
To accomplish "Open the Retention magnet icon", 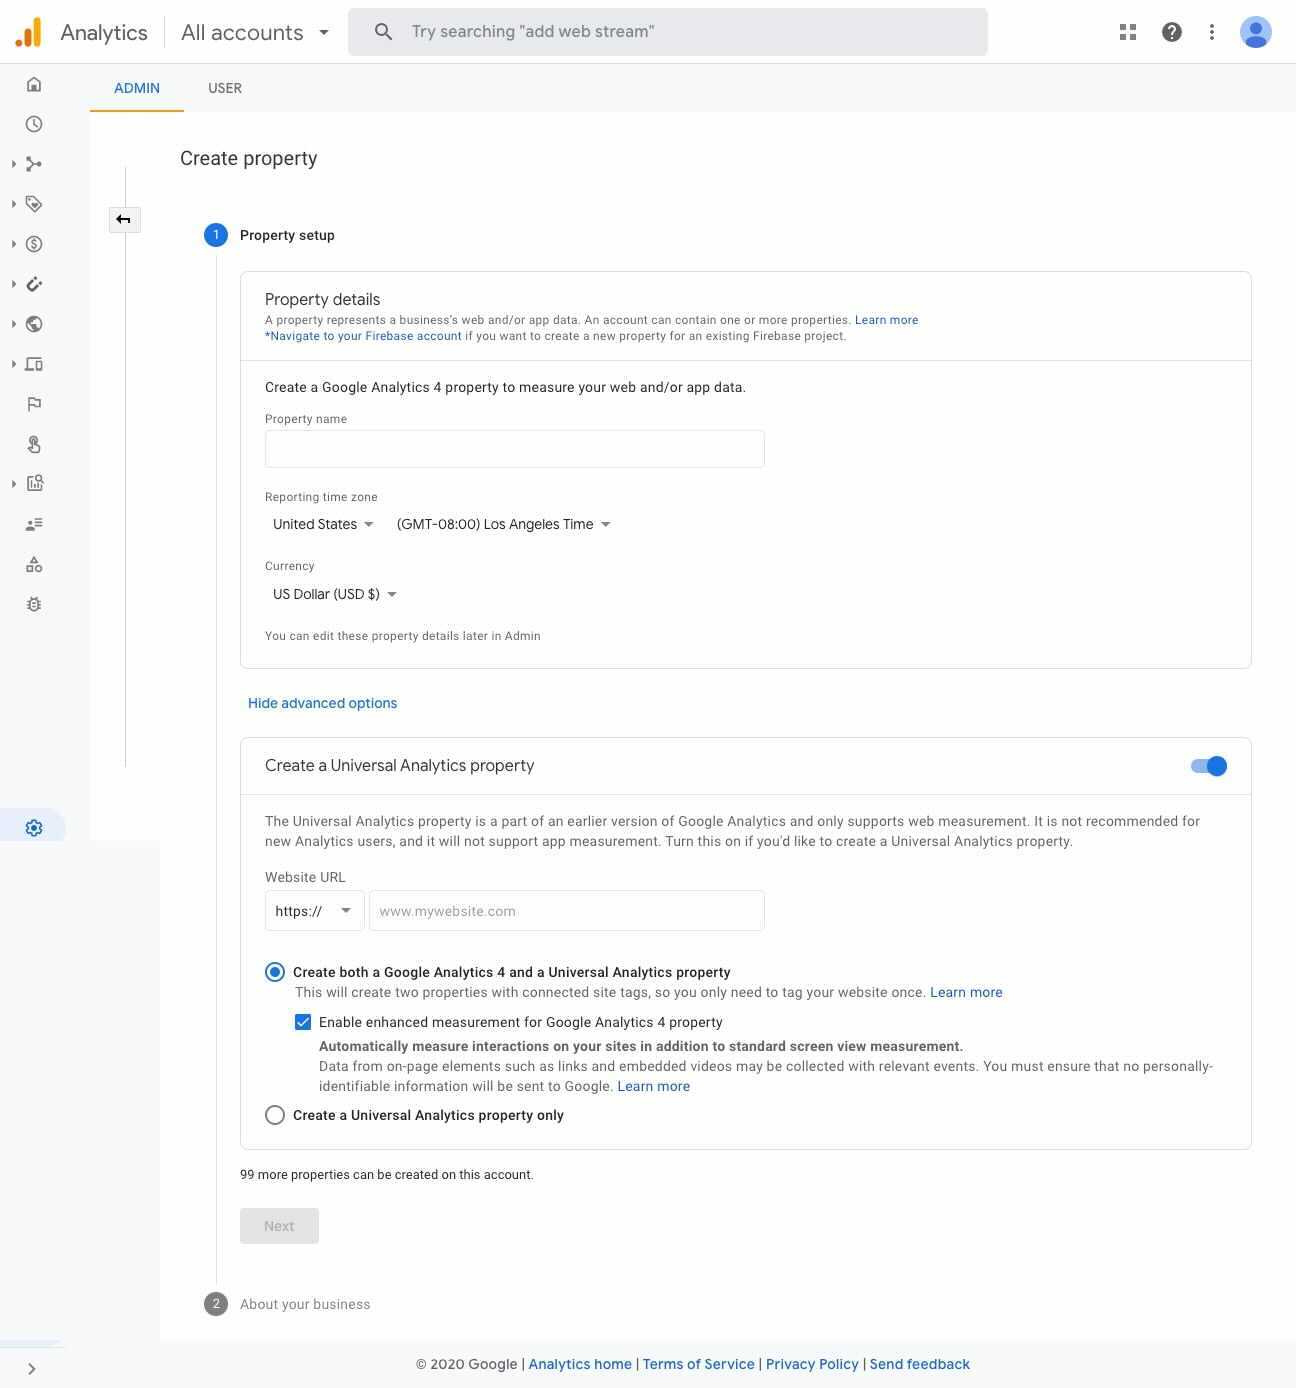I will click(x=34, y=284).
